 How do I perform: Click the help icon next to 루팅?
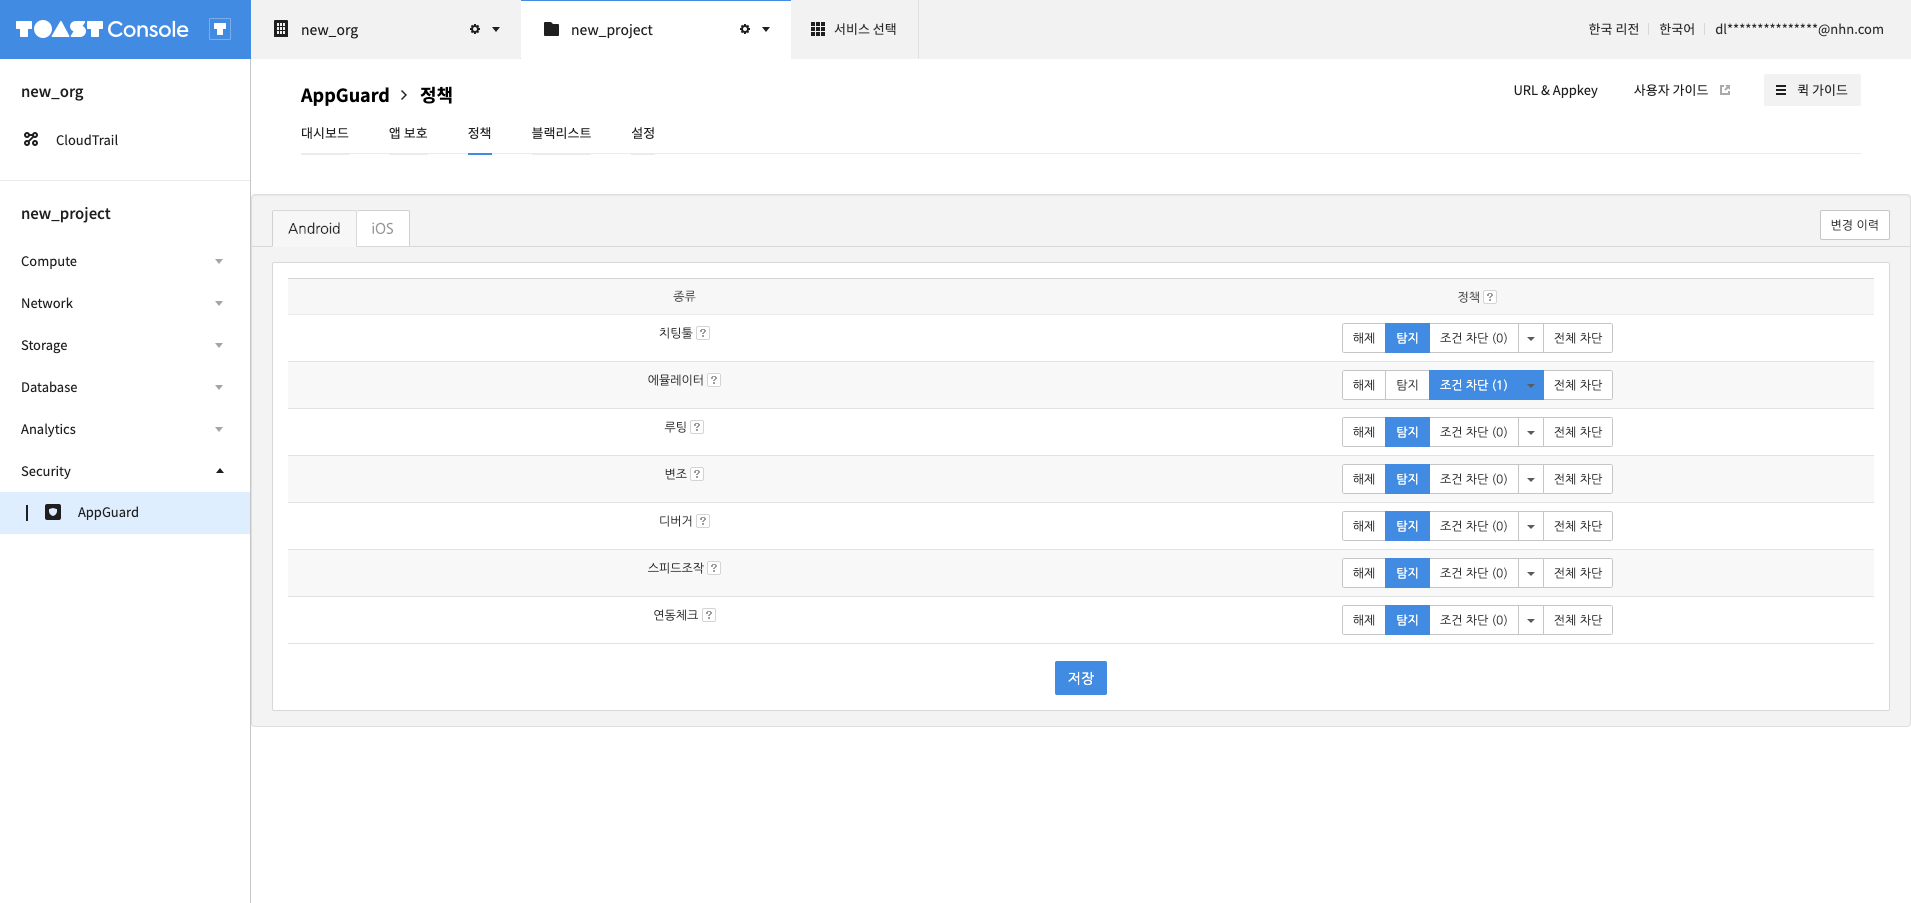(x=697, y=427)
